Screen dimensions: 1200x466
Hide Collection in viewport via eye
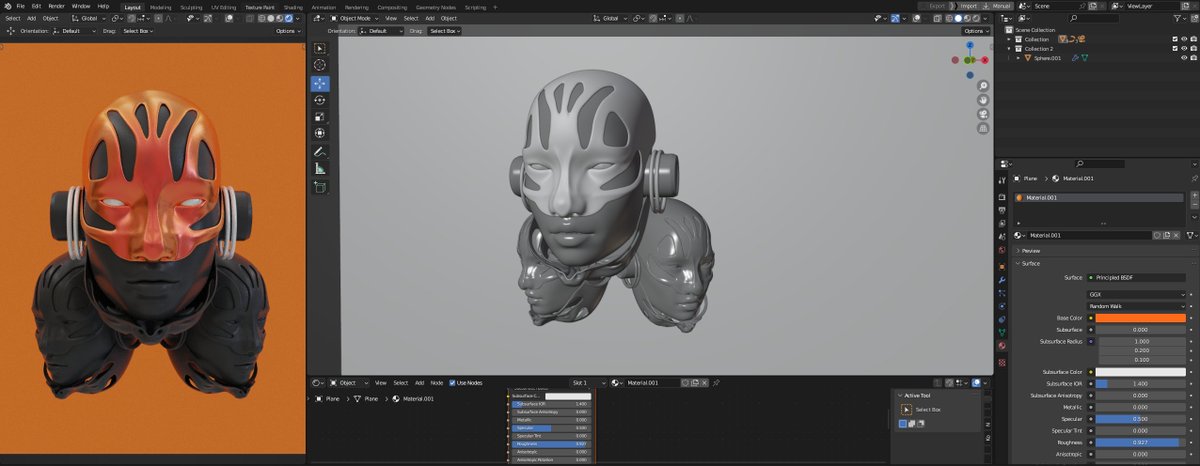(x=1184, y=39)
